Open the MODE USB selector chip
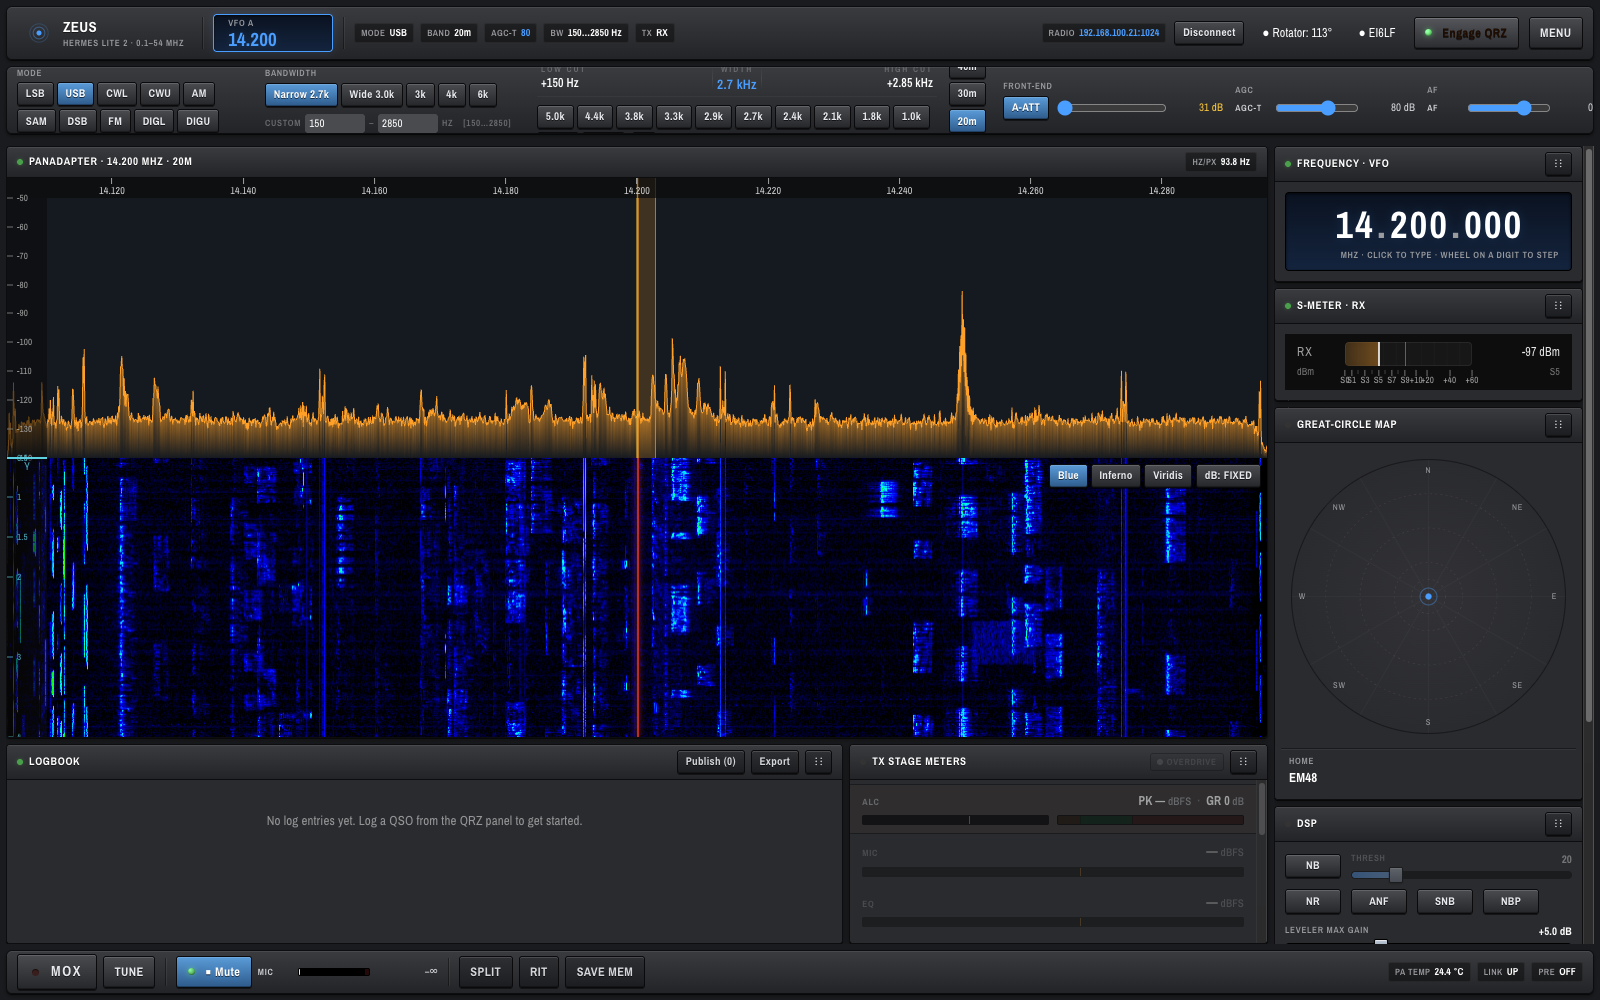This screenshot has height=1000, width=1600. coord(384,33)
